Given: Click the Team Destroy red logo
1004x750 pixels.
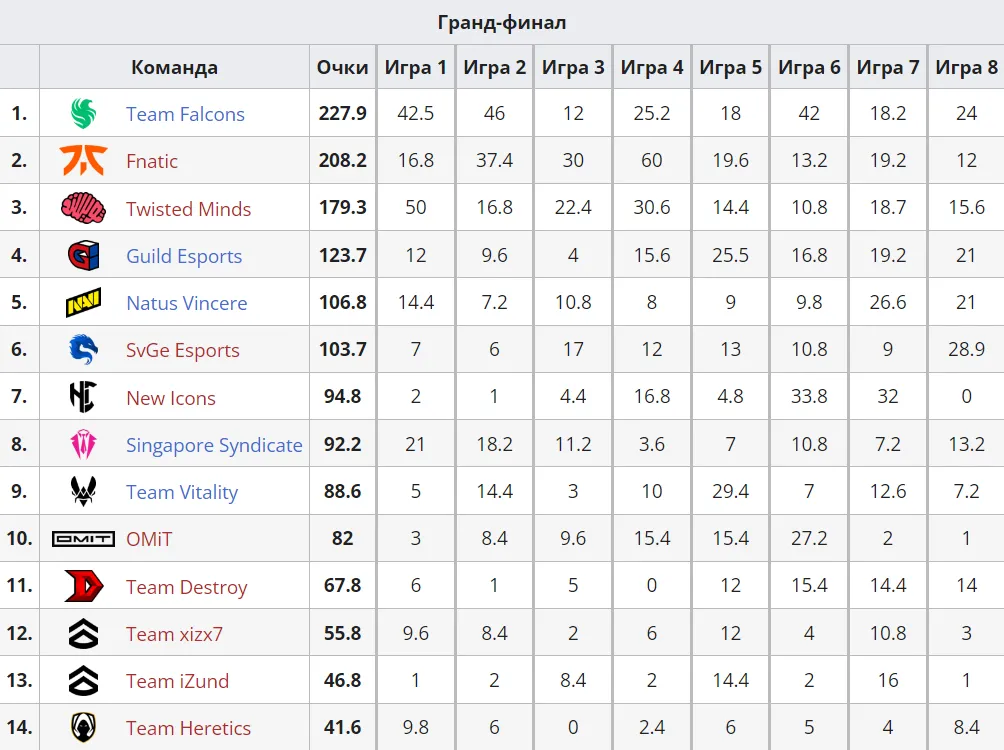Looking at the screenshot, I should pyautogui.click(x=83, y=586).
